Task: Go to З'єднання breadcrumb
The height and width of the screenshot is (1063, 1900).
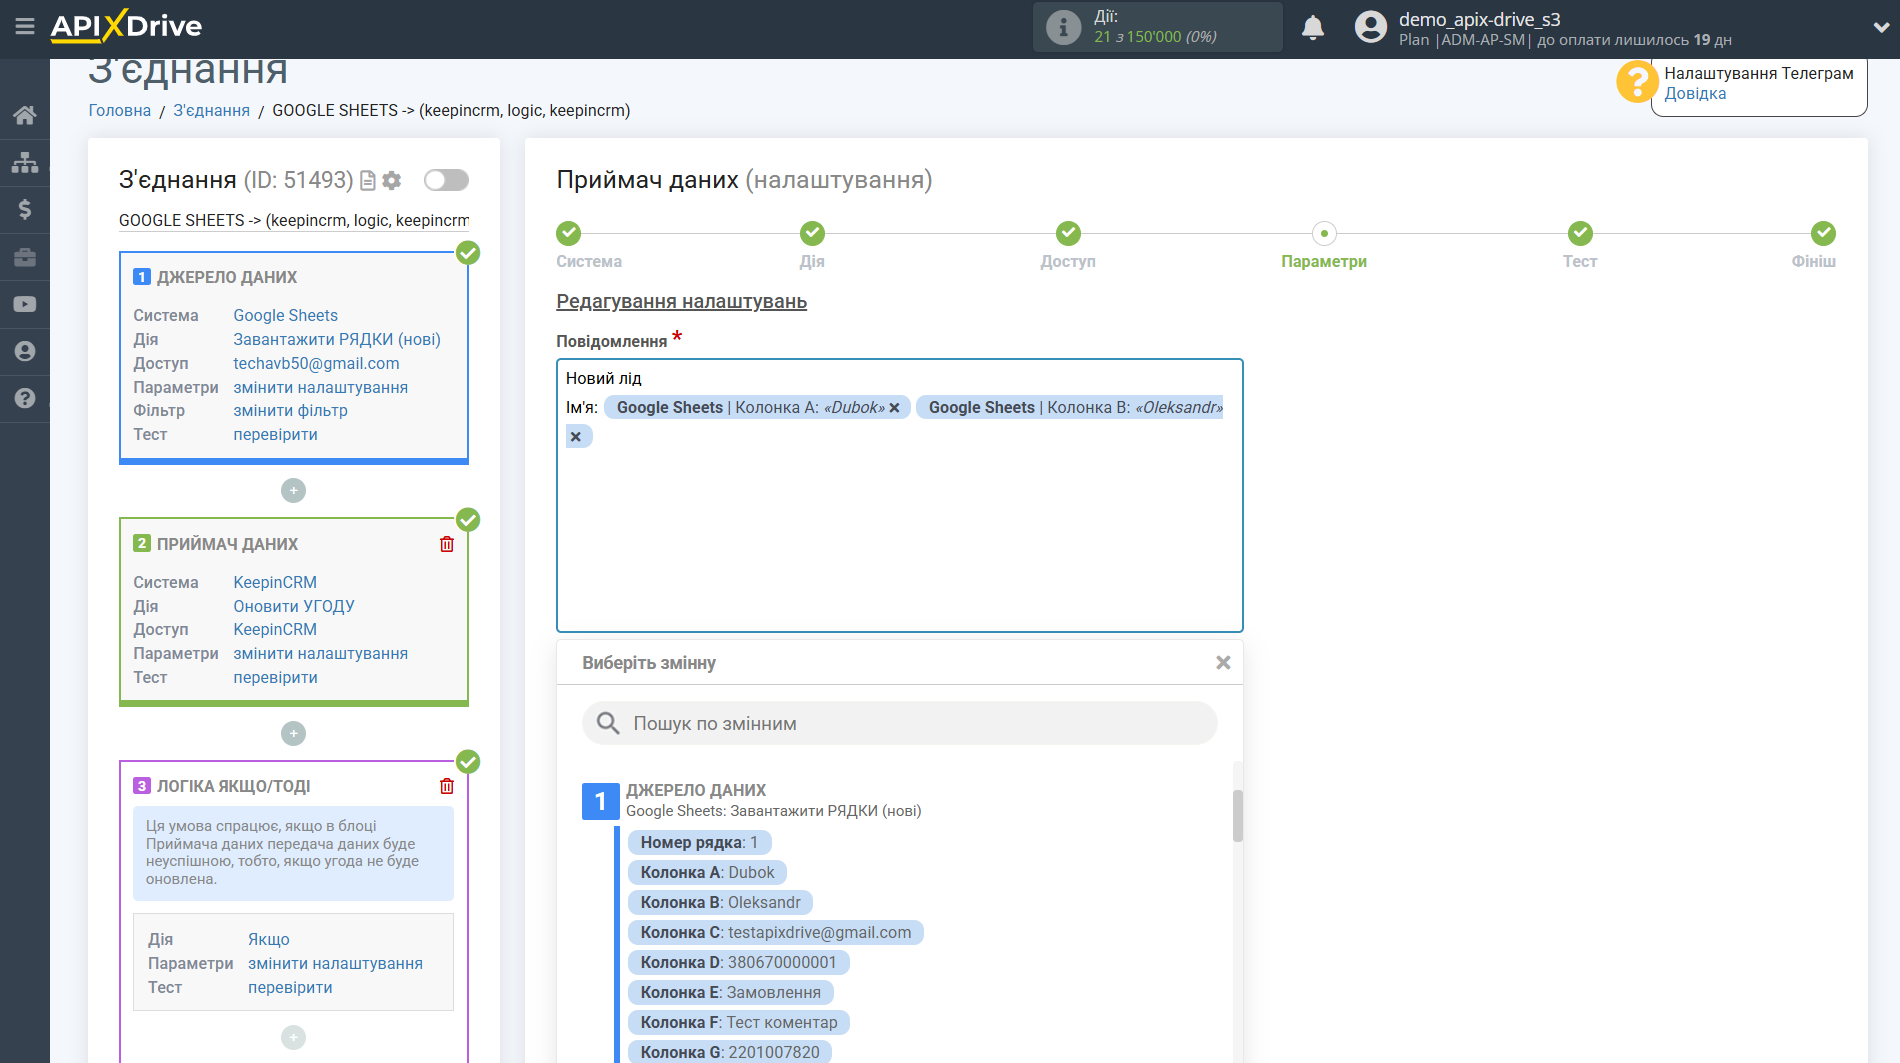Action: 212,110
